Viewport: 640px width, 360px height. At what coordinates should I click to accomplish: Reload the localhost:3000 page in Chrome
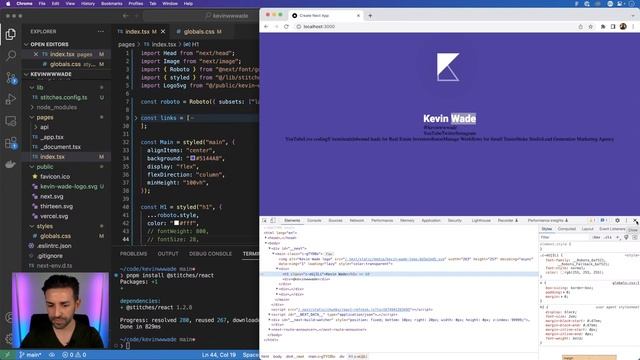(x=287, y=27)
